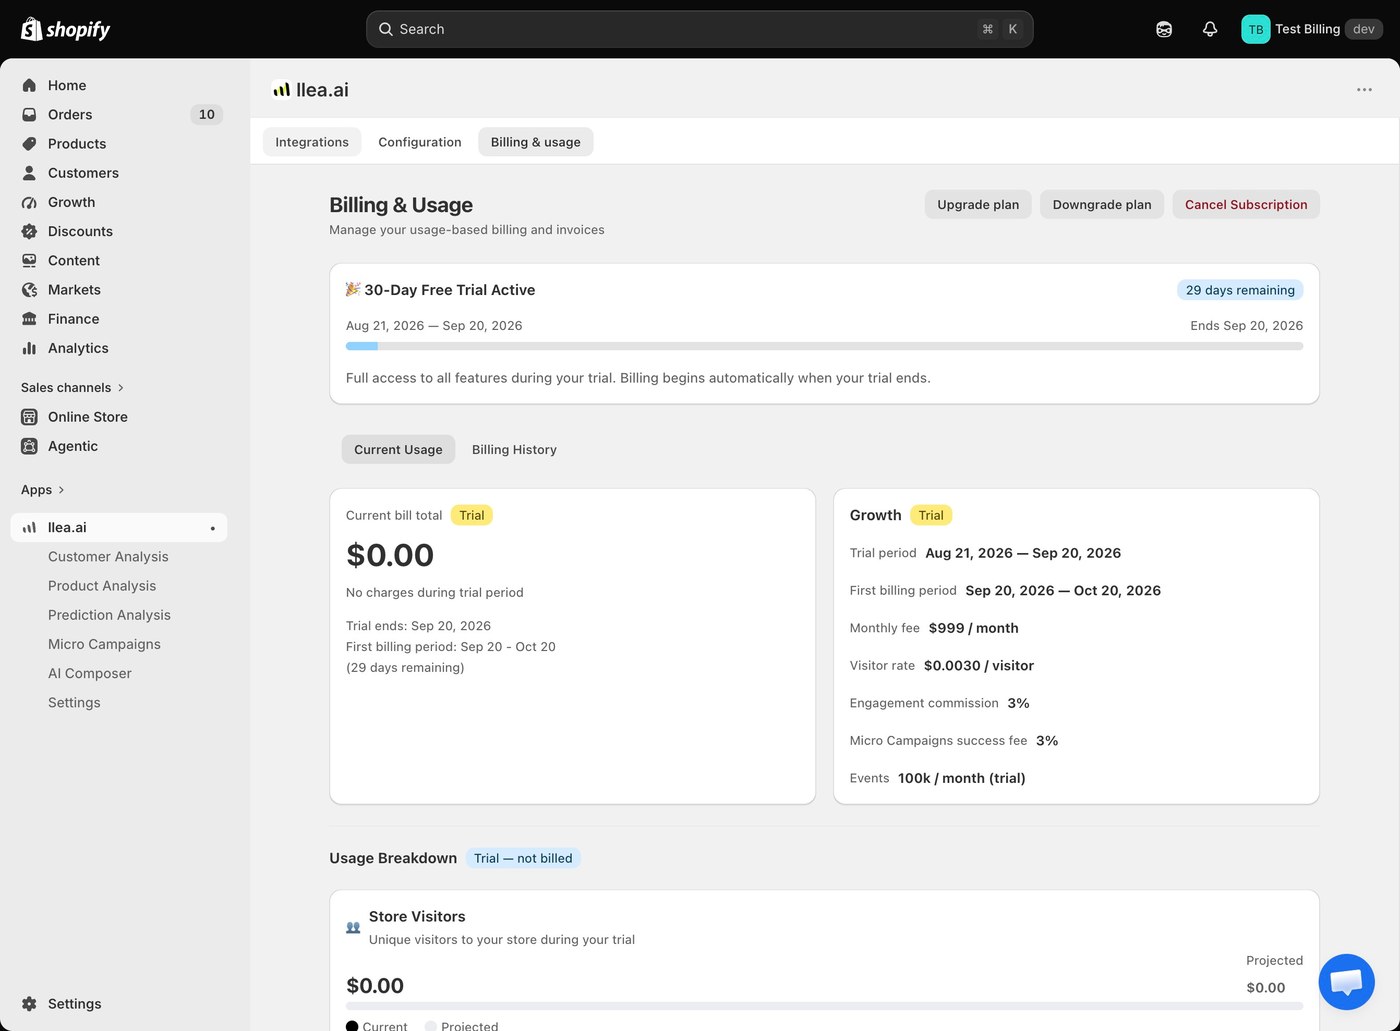Viewport: 1400px width, 1031px height.
Task: Click the Online Store icon
Action: click(29, 417)
